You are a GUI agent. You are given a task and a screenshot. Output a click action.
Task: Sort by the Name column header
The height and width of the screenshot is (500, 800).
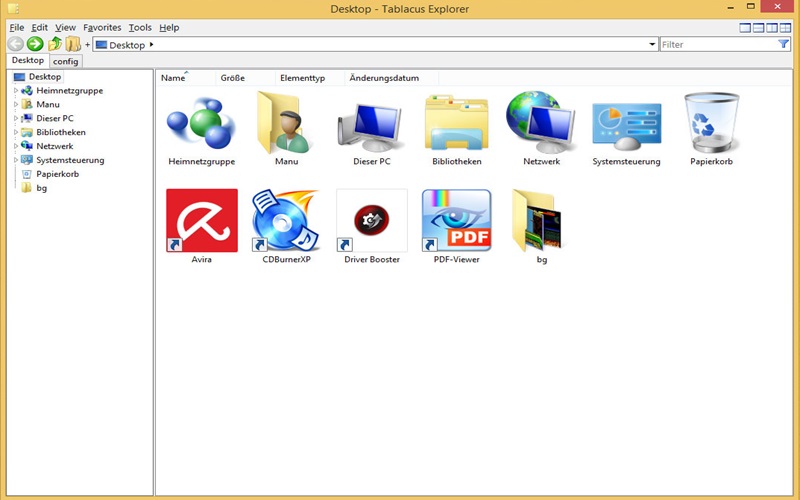(186, 78)
